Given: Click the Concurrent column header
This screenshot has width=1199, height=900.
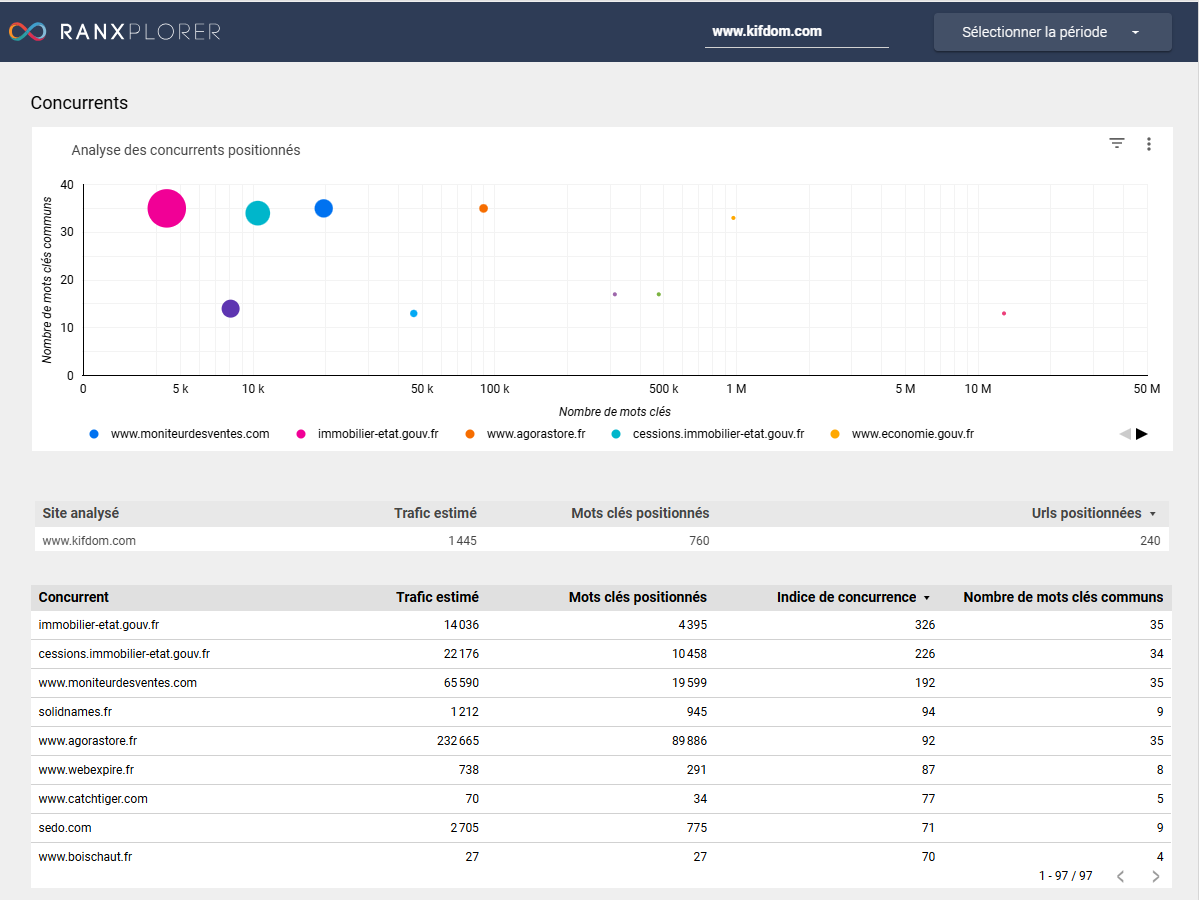Looking at the screenshot, I should click(x=73, y=597).
